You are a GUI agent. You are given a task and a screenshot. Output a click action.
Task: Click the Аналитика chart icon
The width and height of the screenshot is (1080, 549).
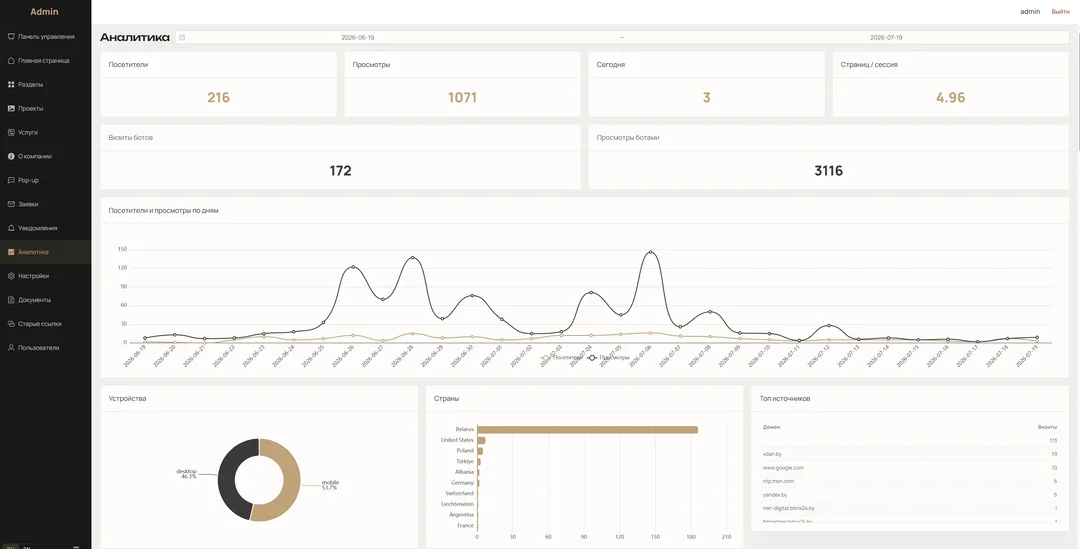11,252
